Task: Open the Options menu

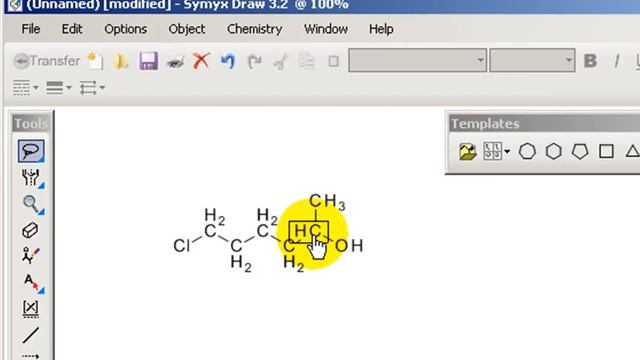Action: pyautogui.click(x=126, y=29)
